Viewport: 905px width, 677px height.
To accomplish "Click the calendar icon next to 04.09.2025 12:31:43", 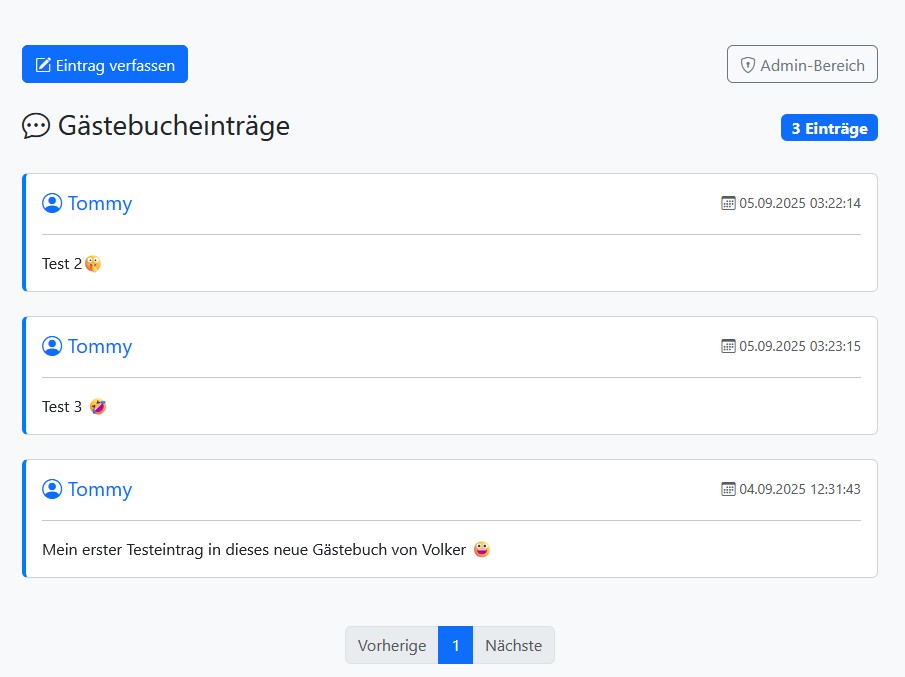I will (x=728, y=489).
